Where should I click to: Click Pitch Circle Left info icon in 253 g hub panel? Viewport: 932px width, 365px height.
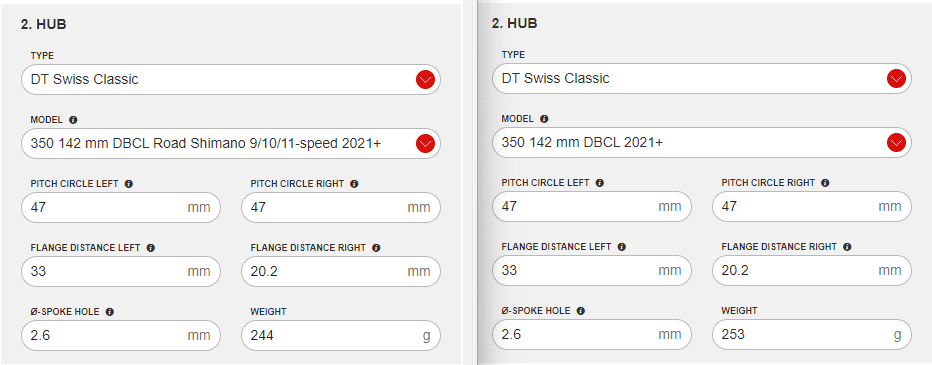point(600,183)
